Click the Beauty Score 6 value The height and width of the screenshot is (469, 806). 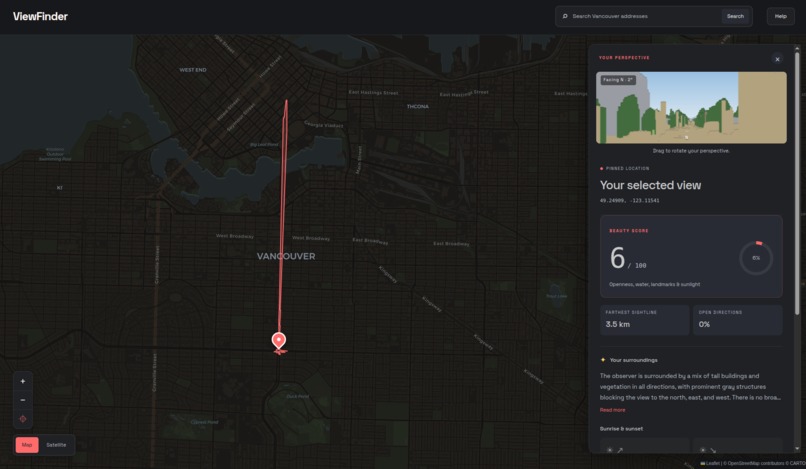(x=617, y=258)
